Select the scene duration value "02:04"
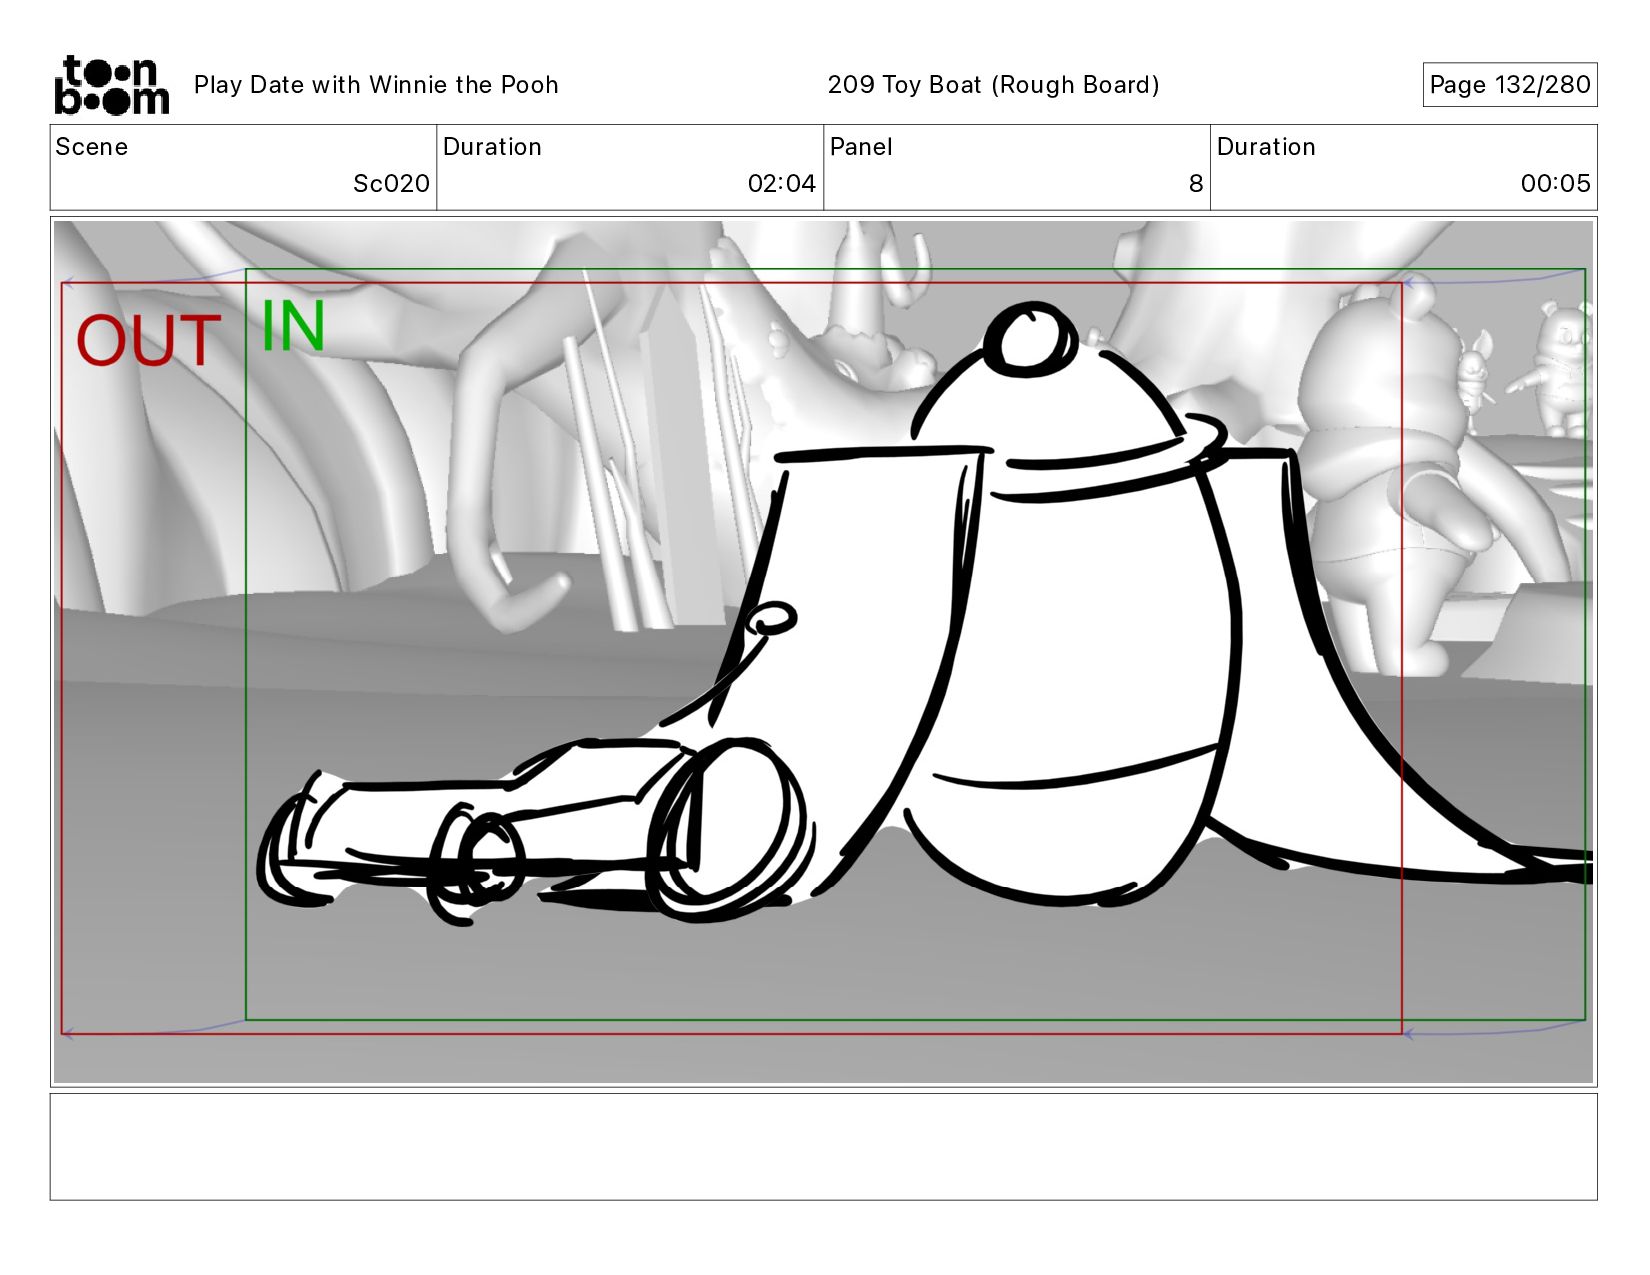Screen dimensions: 1650x1275 pyautogui.click(x=781, y=184)
